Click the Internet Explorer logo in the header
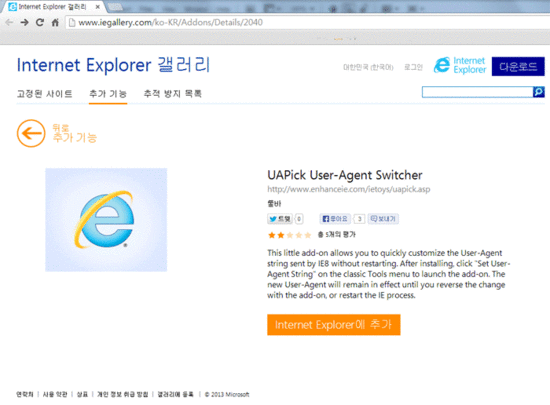 [460, 66]
